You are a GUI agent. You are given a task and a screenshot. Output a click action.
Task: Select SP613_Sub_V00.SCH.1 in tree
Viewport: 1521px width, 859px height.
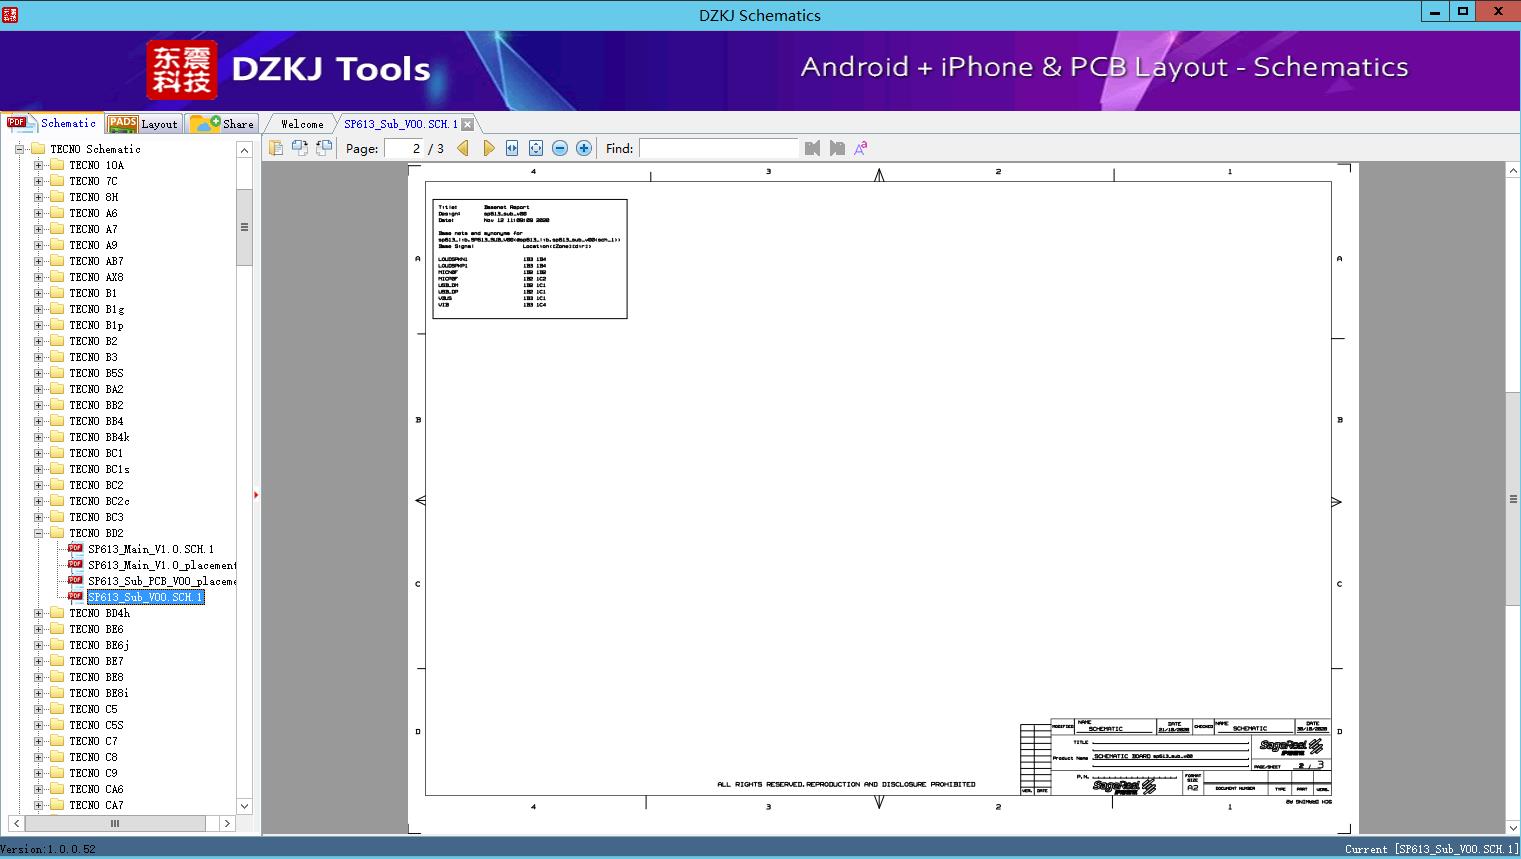click(146, 597)
